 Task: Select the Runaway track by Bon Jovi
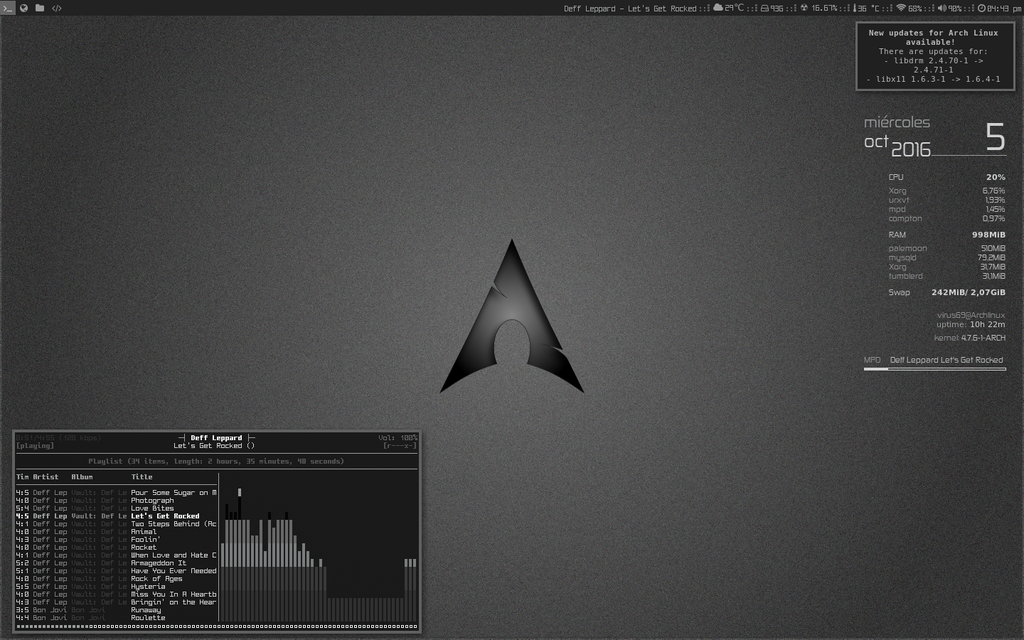click(116, 610)
